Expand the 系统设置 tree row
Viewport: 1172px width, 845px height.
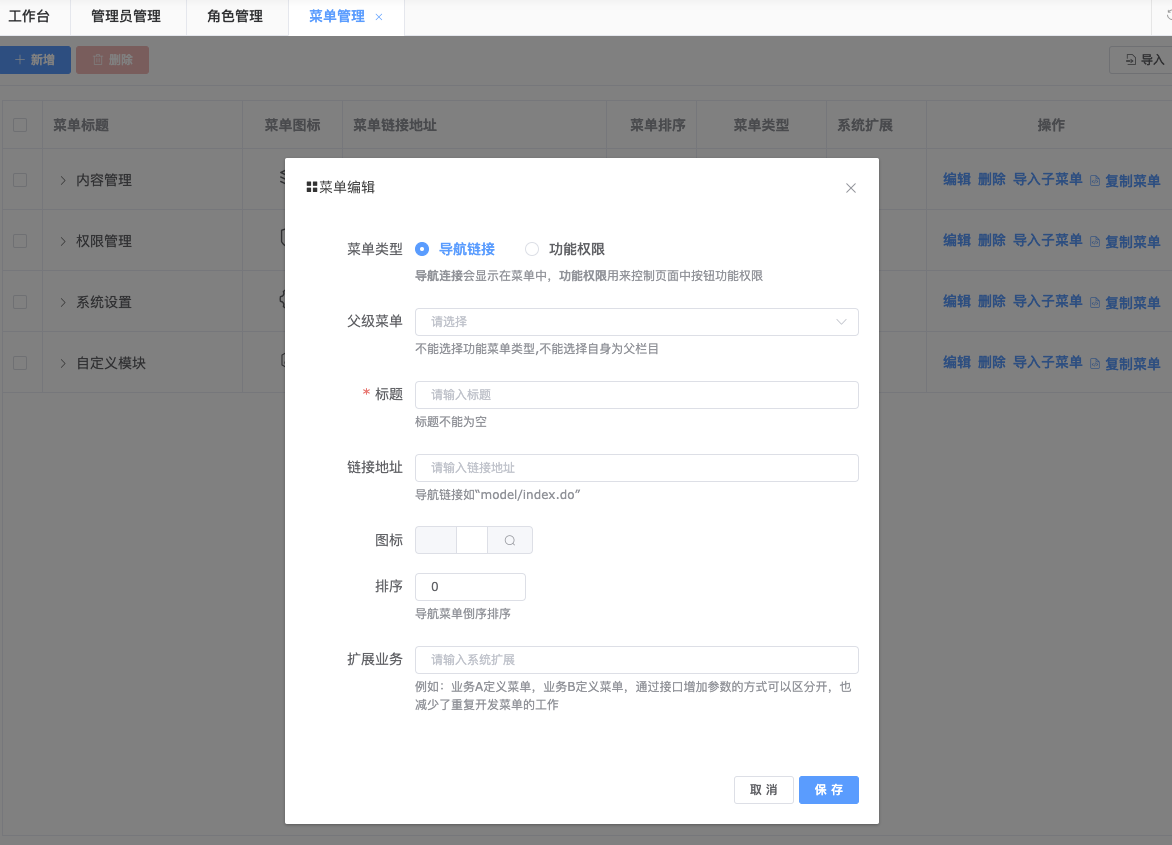coord(63,302)
